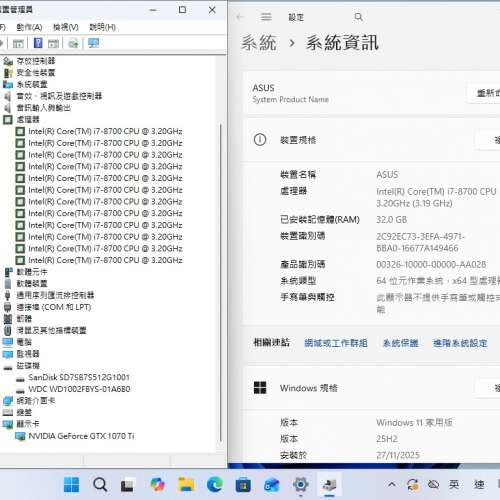
Task: Select the 軟體元件 category
Action: click(x=32, y=272)
